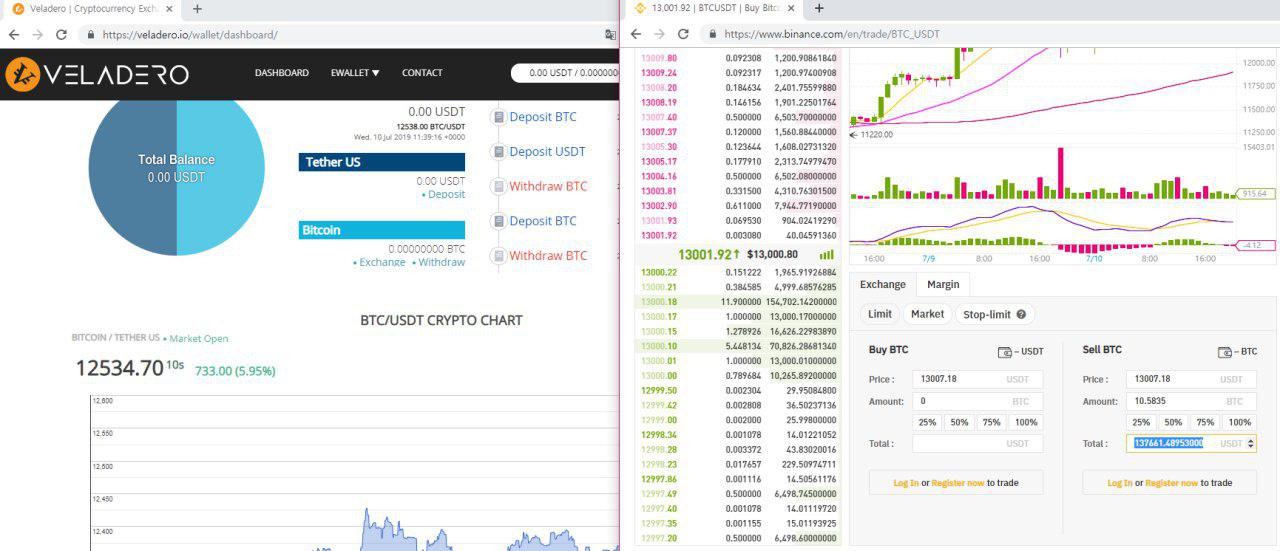This screenshot has width=1280, height=551.
Task: Select the Market order type
Action: 927,314
